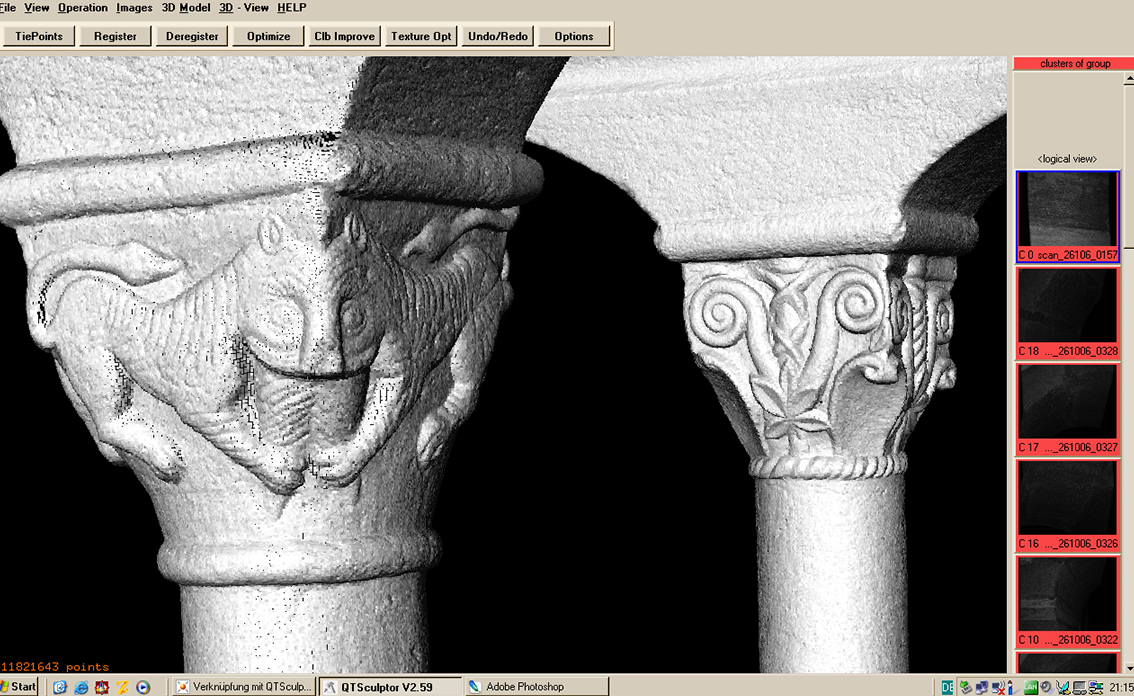
Task: Click the Undo/Redo button
Action: tap(498, 36)
